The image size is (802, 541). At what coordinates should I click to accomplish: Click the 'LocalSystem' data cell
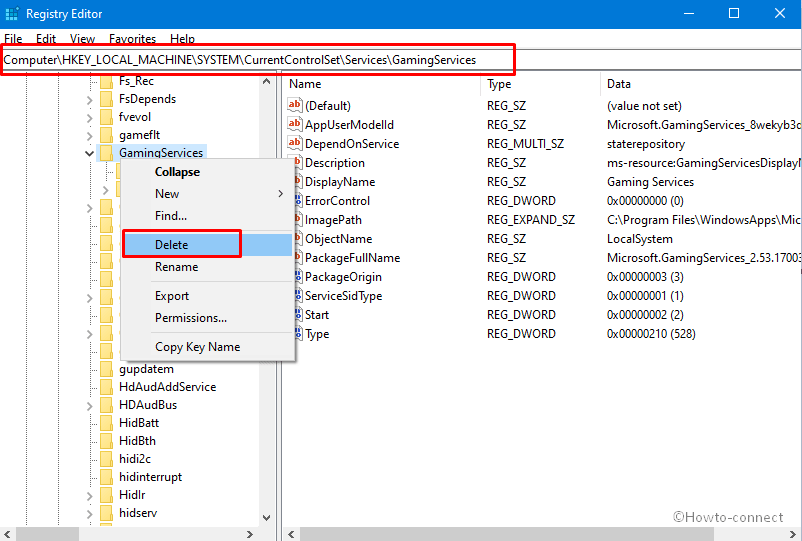point(639,239)
